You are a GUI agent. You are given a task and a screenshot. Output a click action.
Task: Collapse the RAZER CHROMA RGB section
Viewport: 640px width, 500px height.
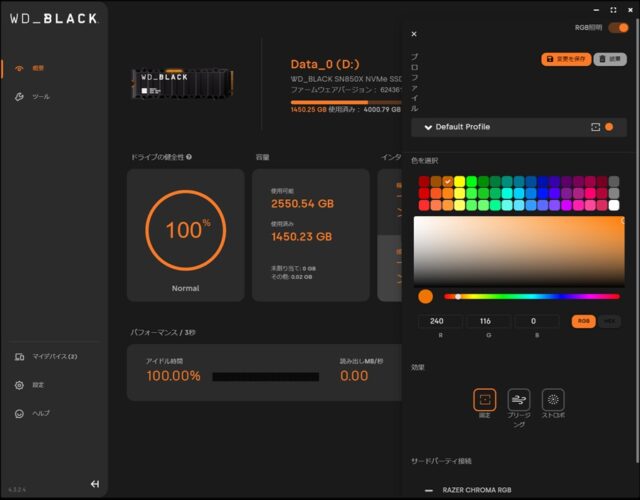click(429, 490)
